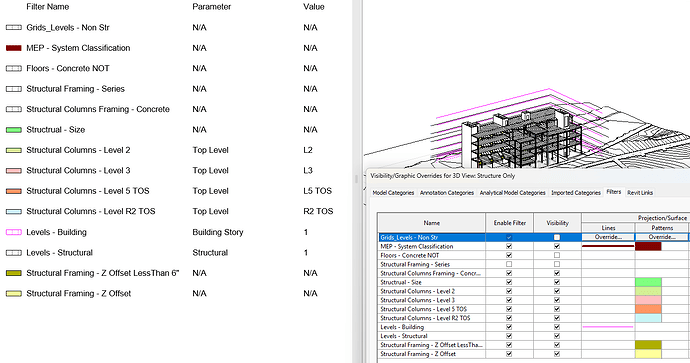Click the Patterns column header

662,228
